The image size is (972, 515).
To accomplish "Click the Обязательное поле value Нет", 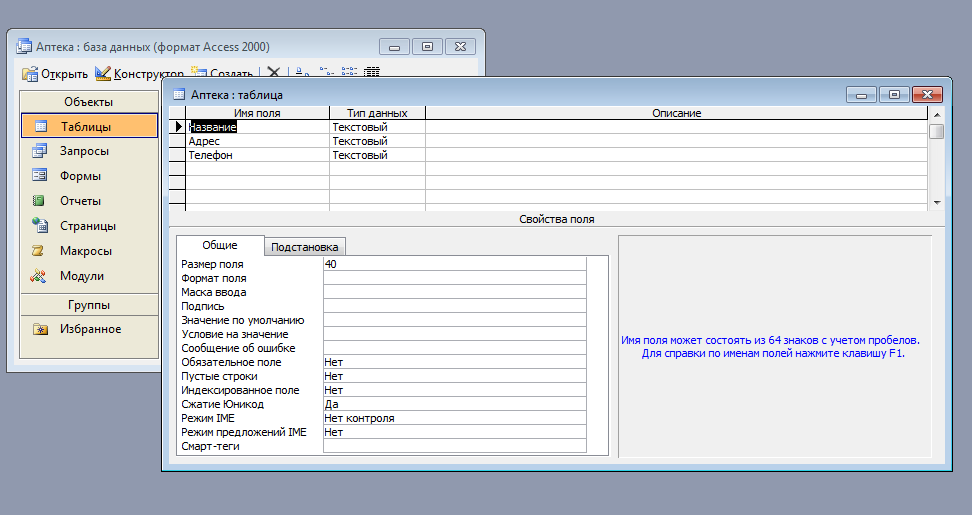I will click(454, 362).
